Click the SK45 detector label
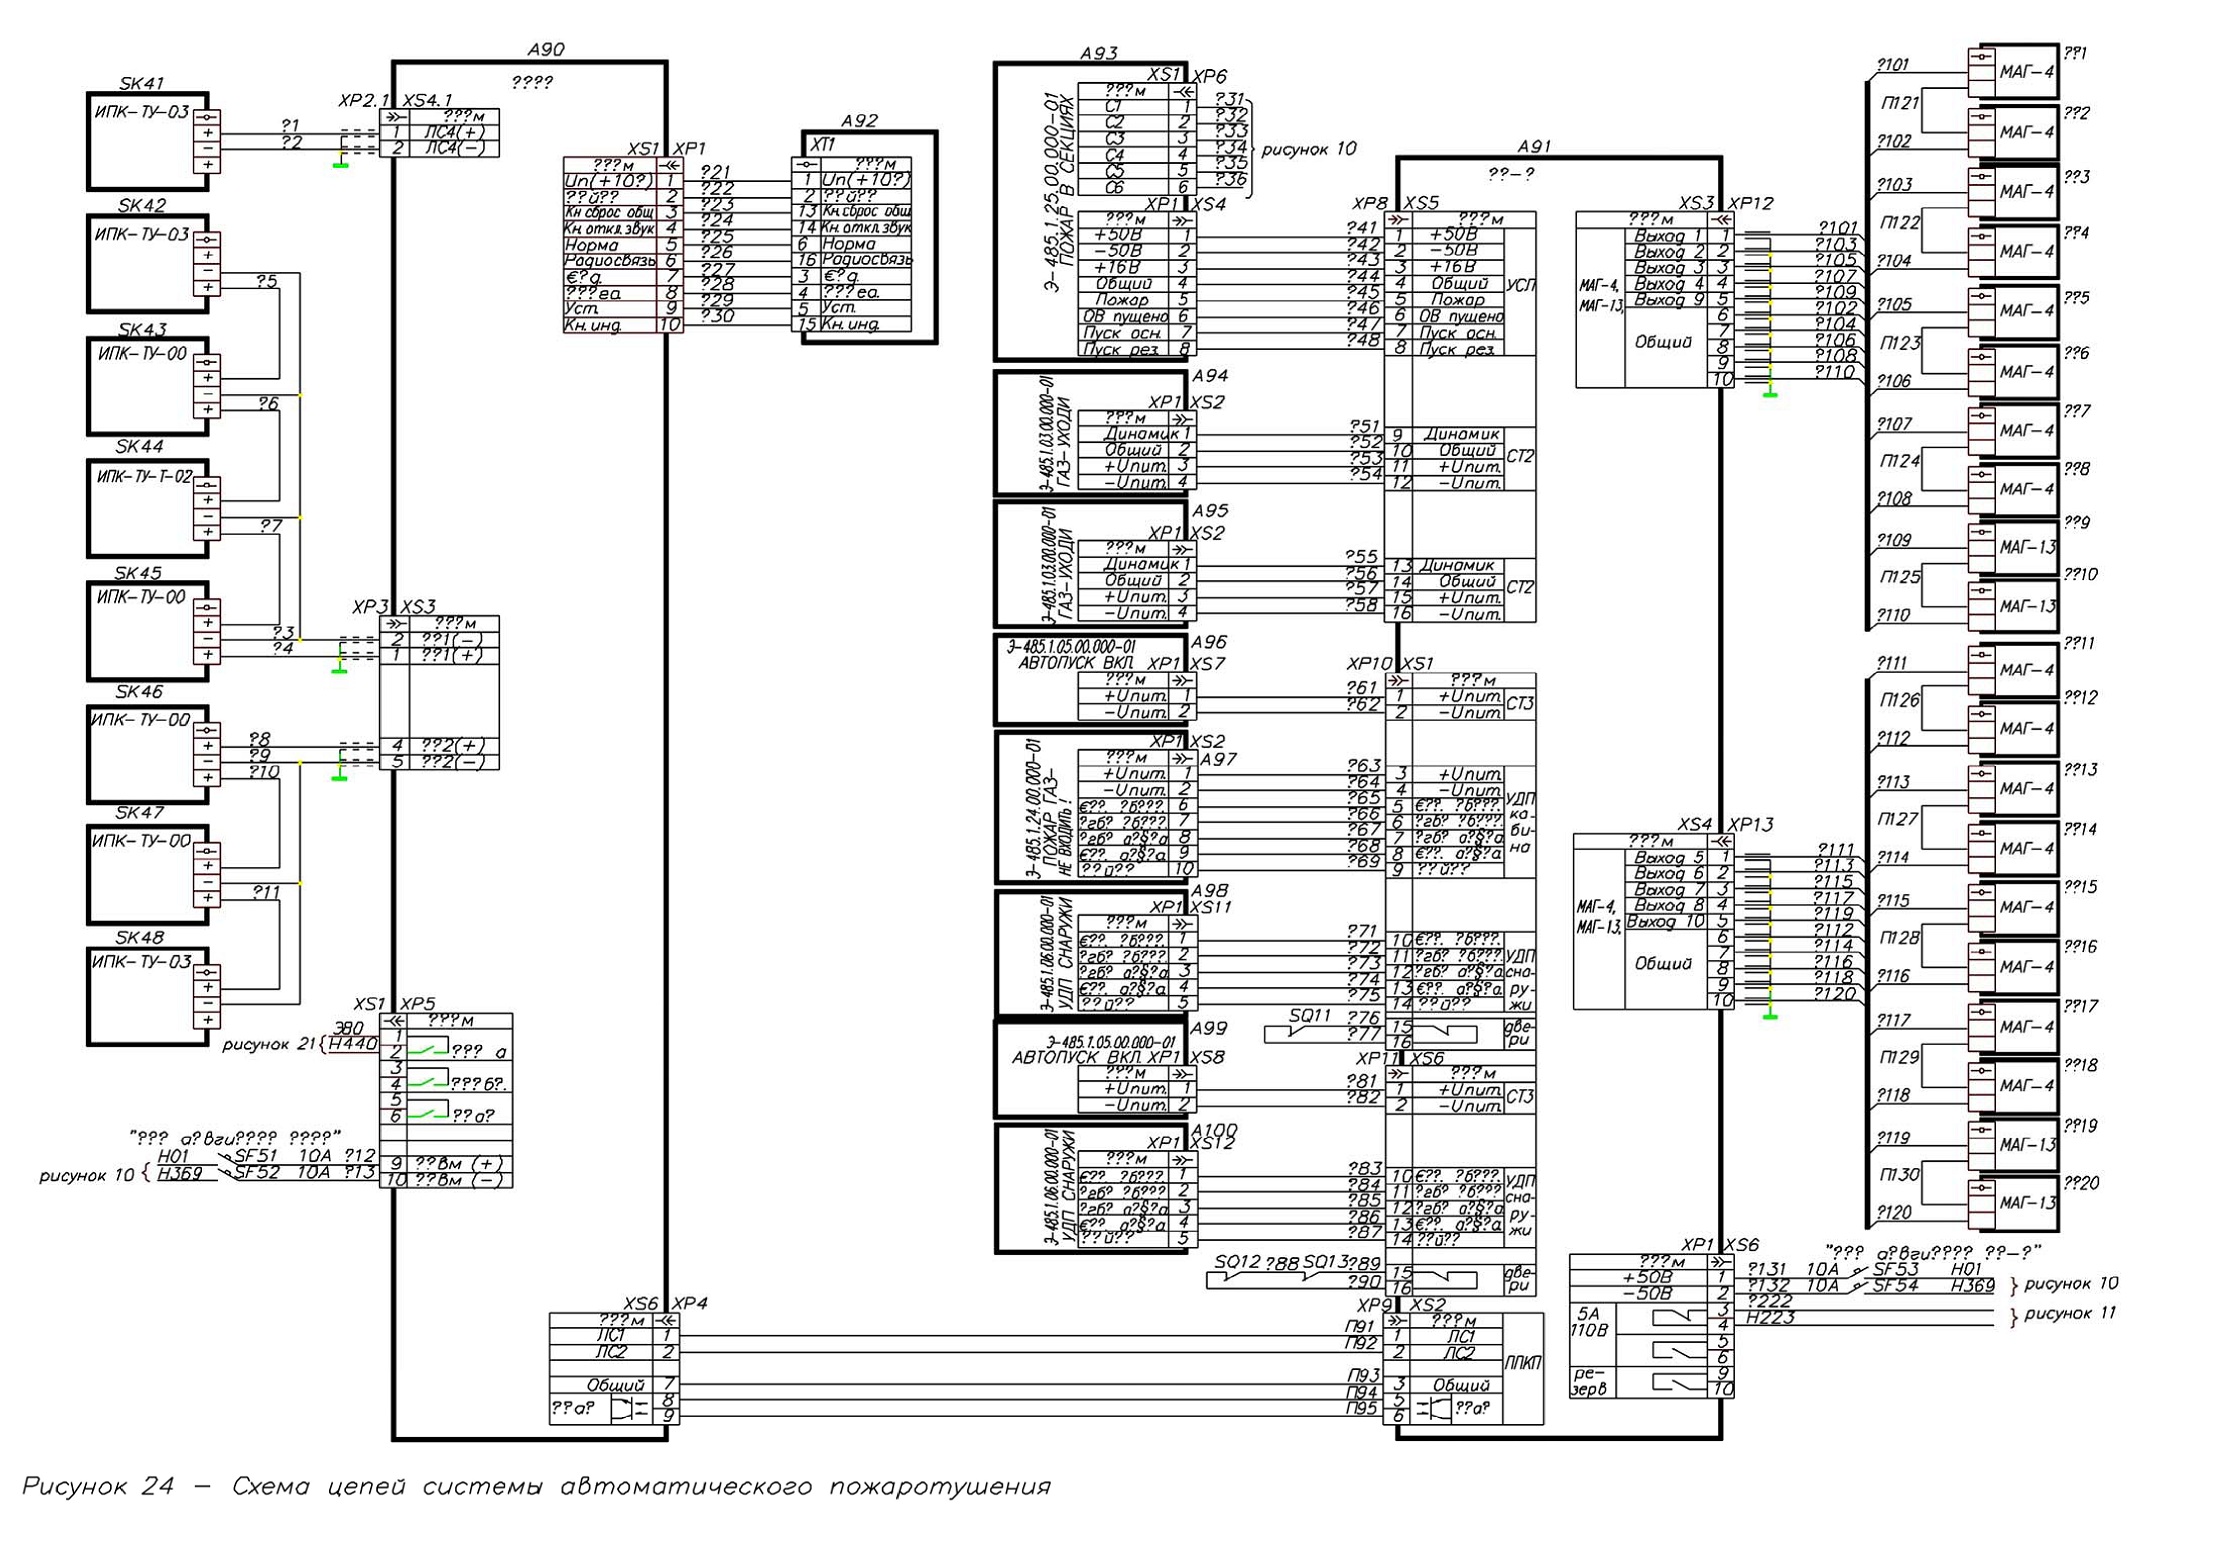 click(x=138, y=573)
